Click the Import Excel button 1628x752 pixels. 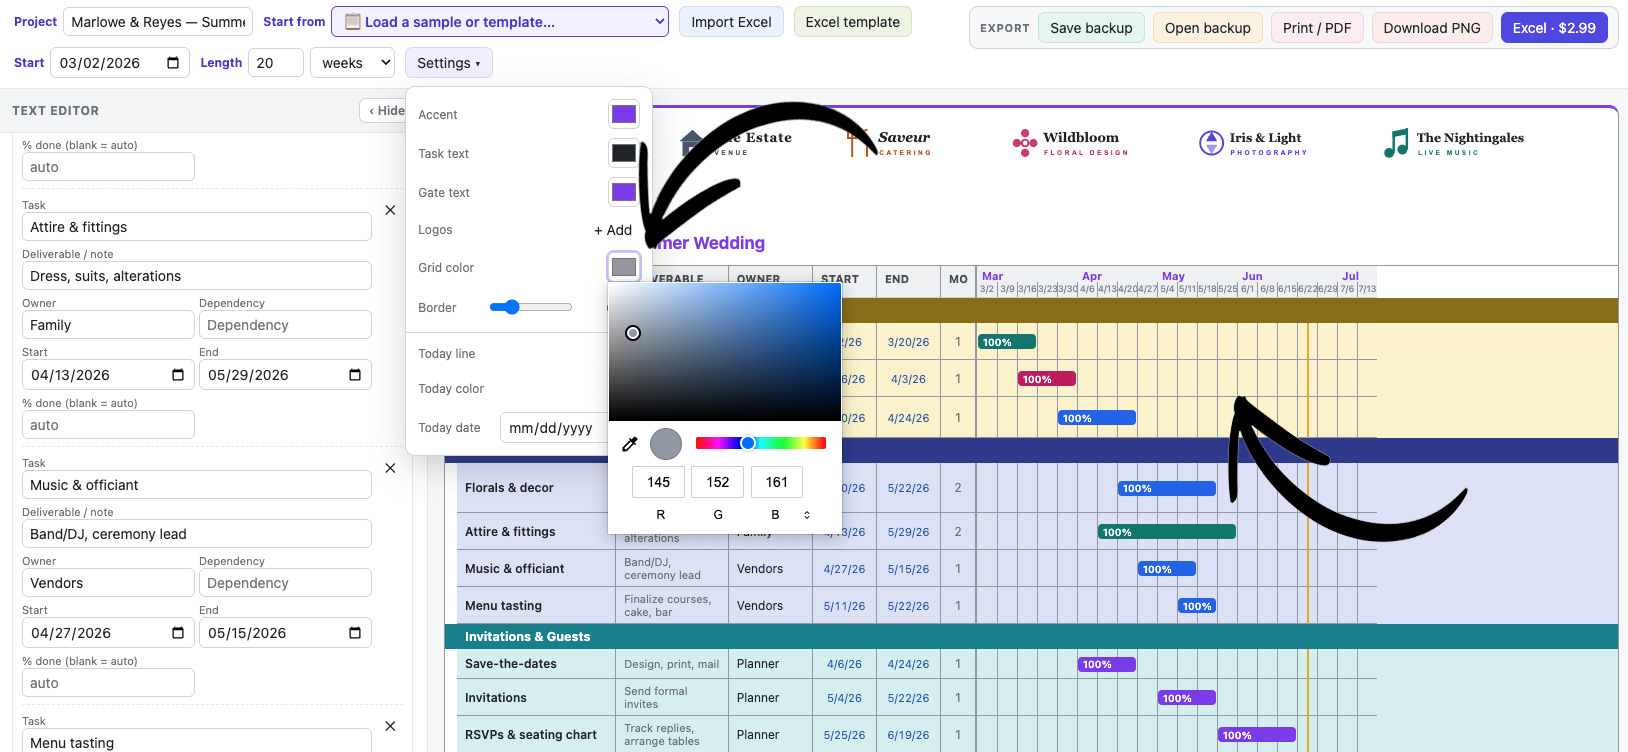731,22
